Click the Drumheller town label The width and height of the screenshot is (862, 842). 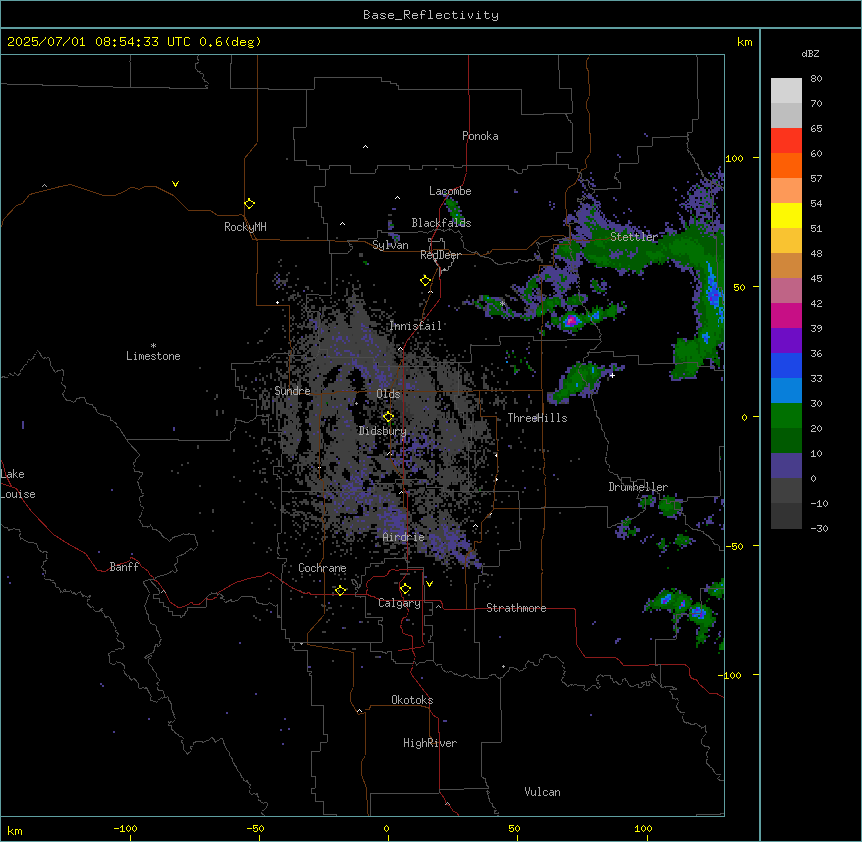(638, 487)
